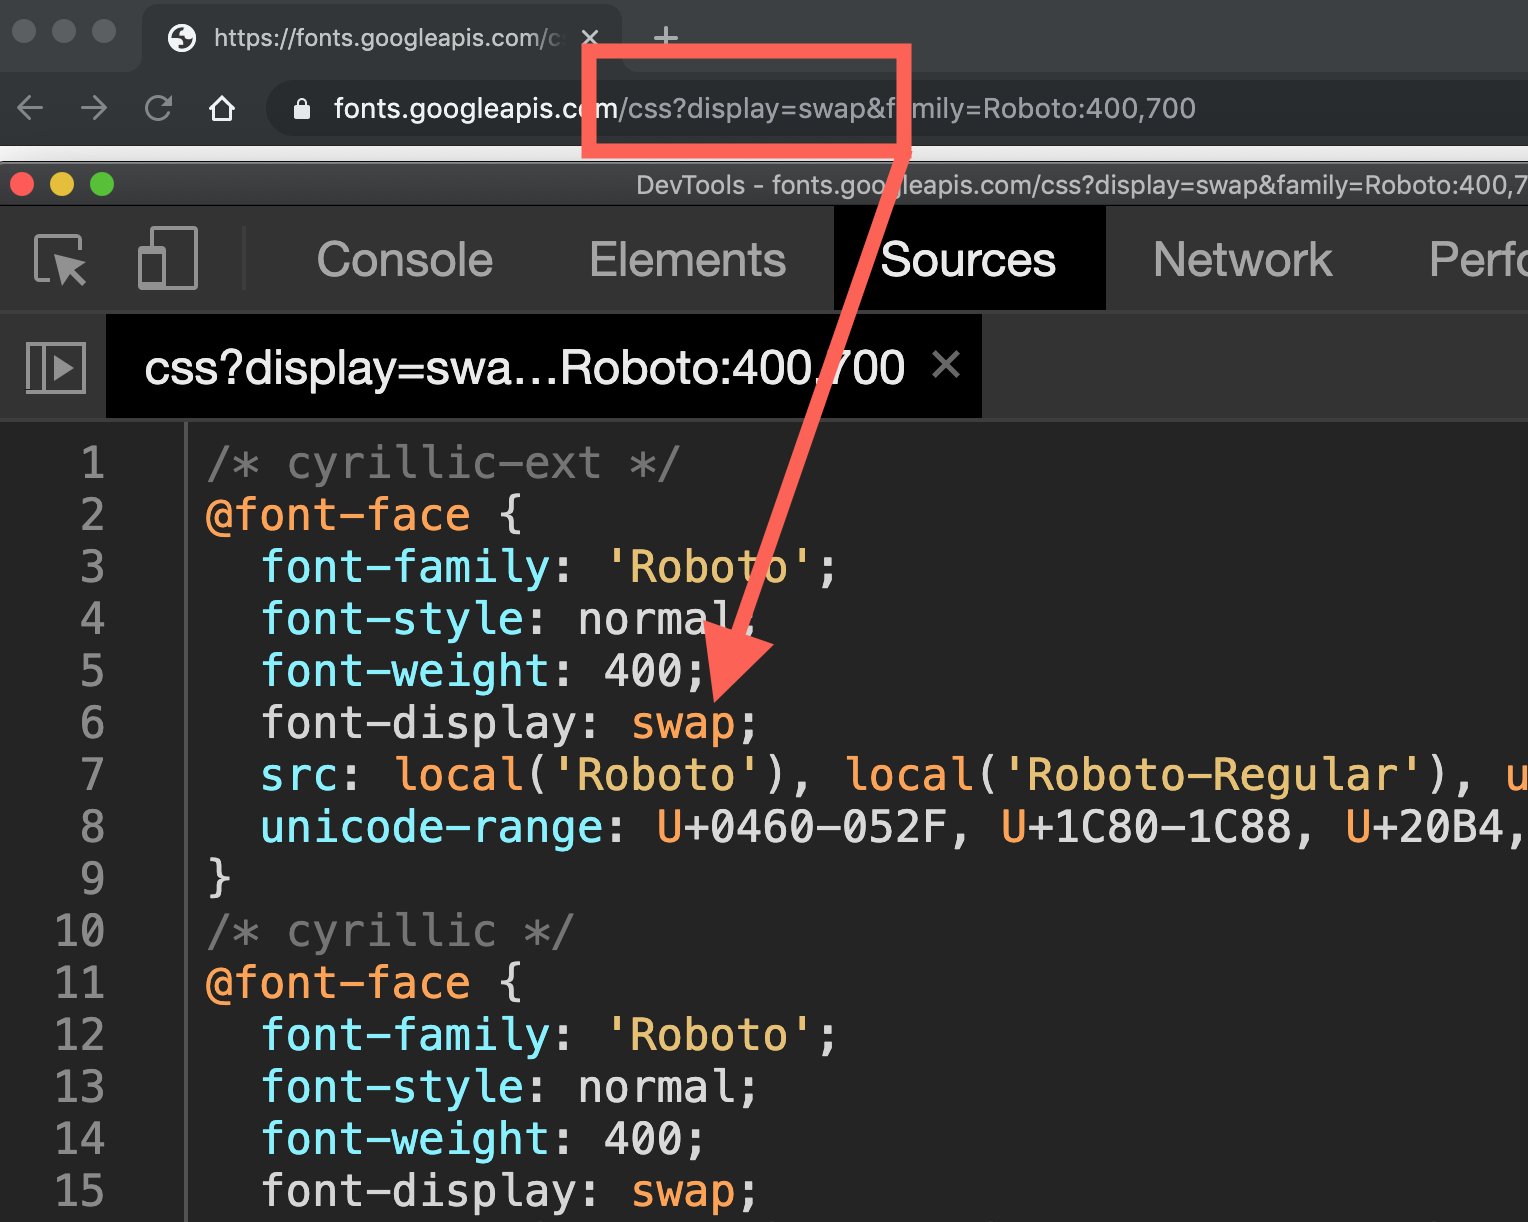Activate the inspect element picker icon

point(60,260)
